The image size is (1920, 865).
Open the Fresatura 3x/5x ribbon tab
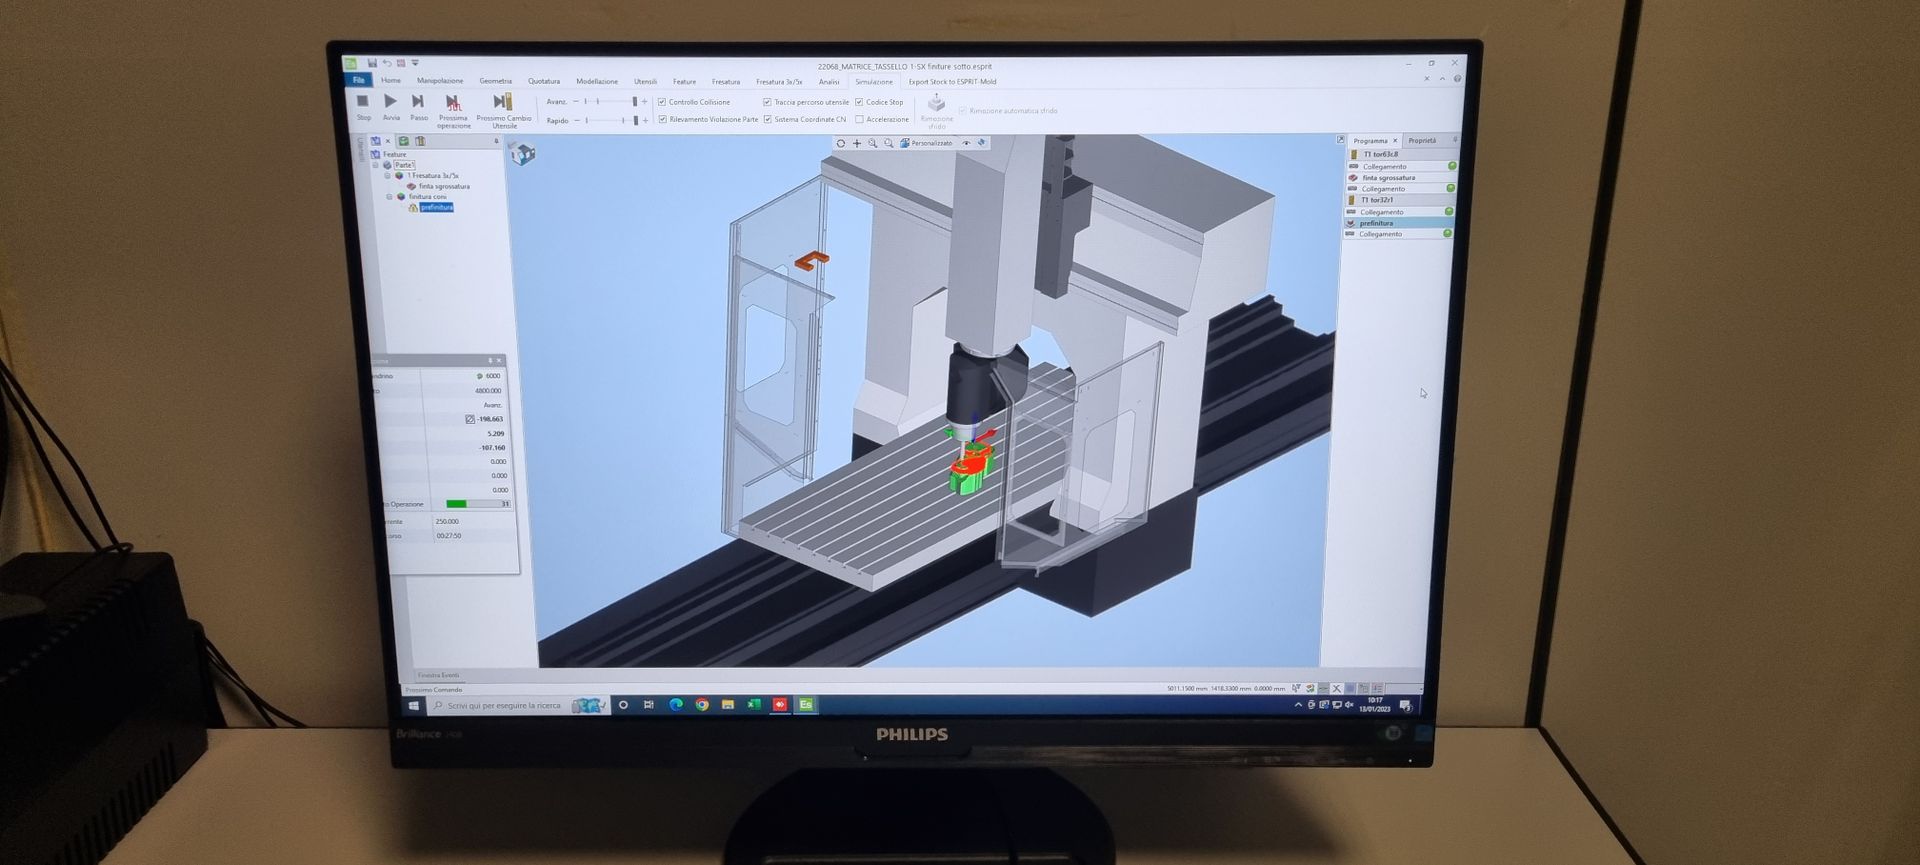779,82
